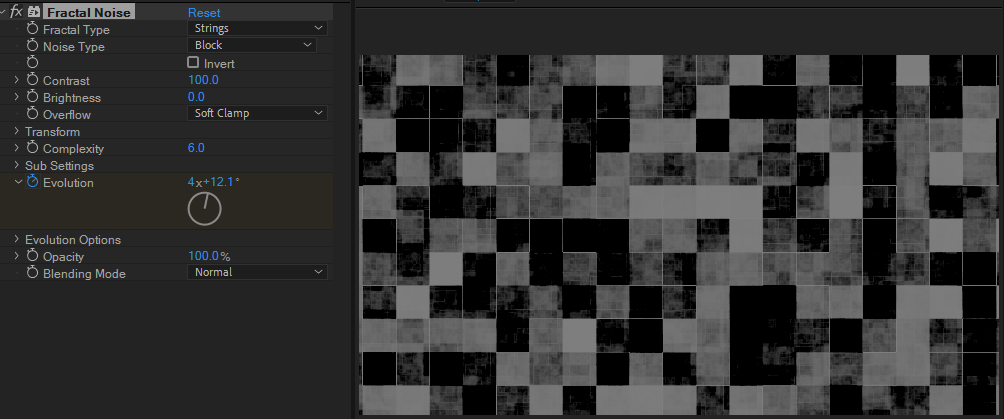Screen dimensions: 1004x419
Task: Click the Opacity value 100.0
Action: (x=204, y=256)
